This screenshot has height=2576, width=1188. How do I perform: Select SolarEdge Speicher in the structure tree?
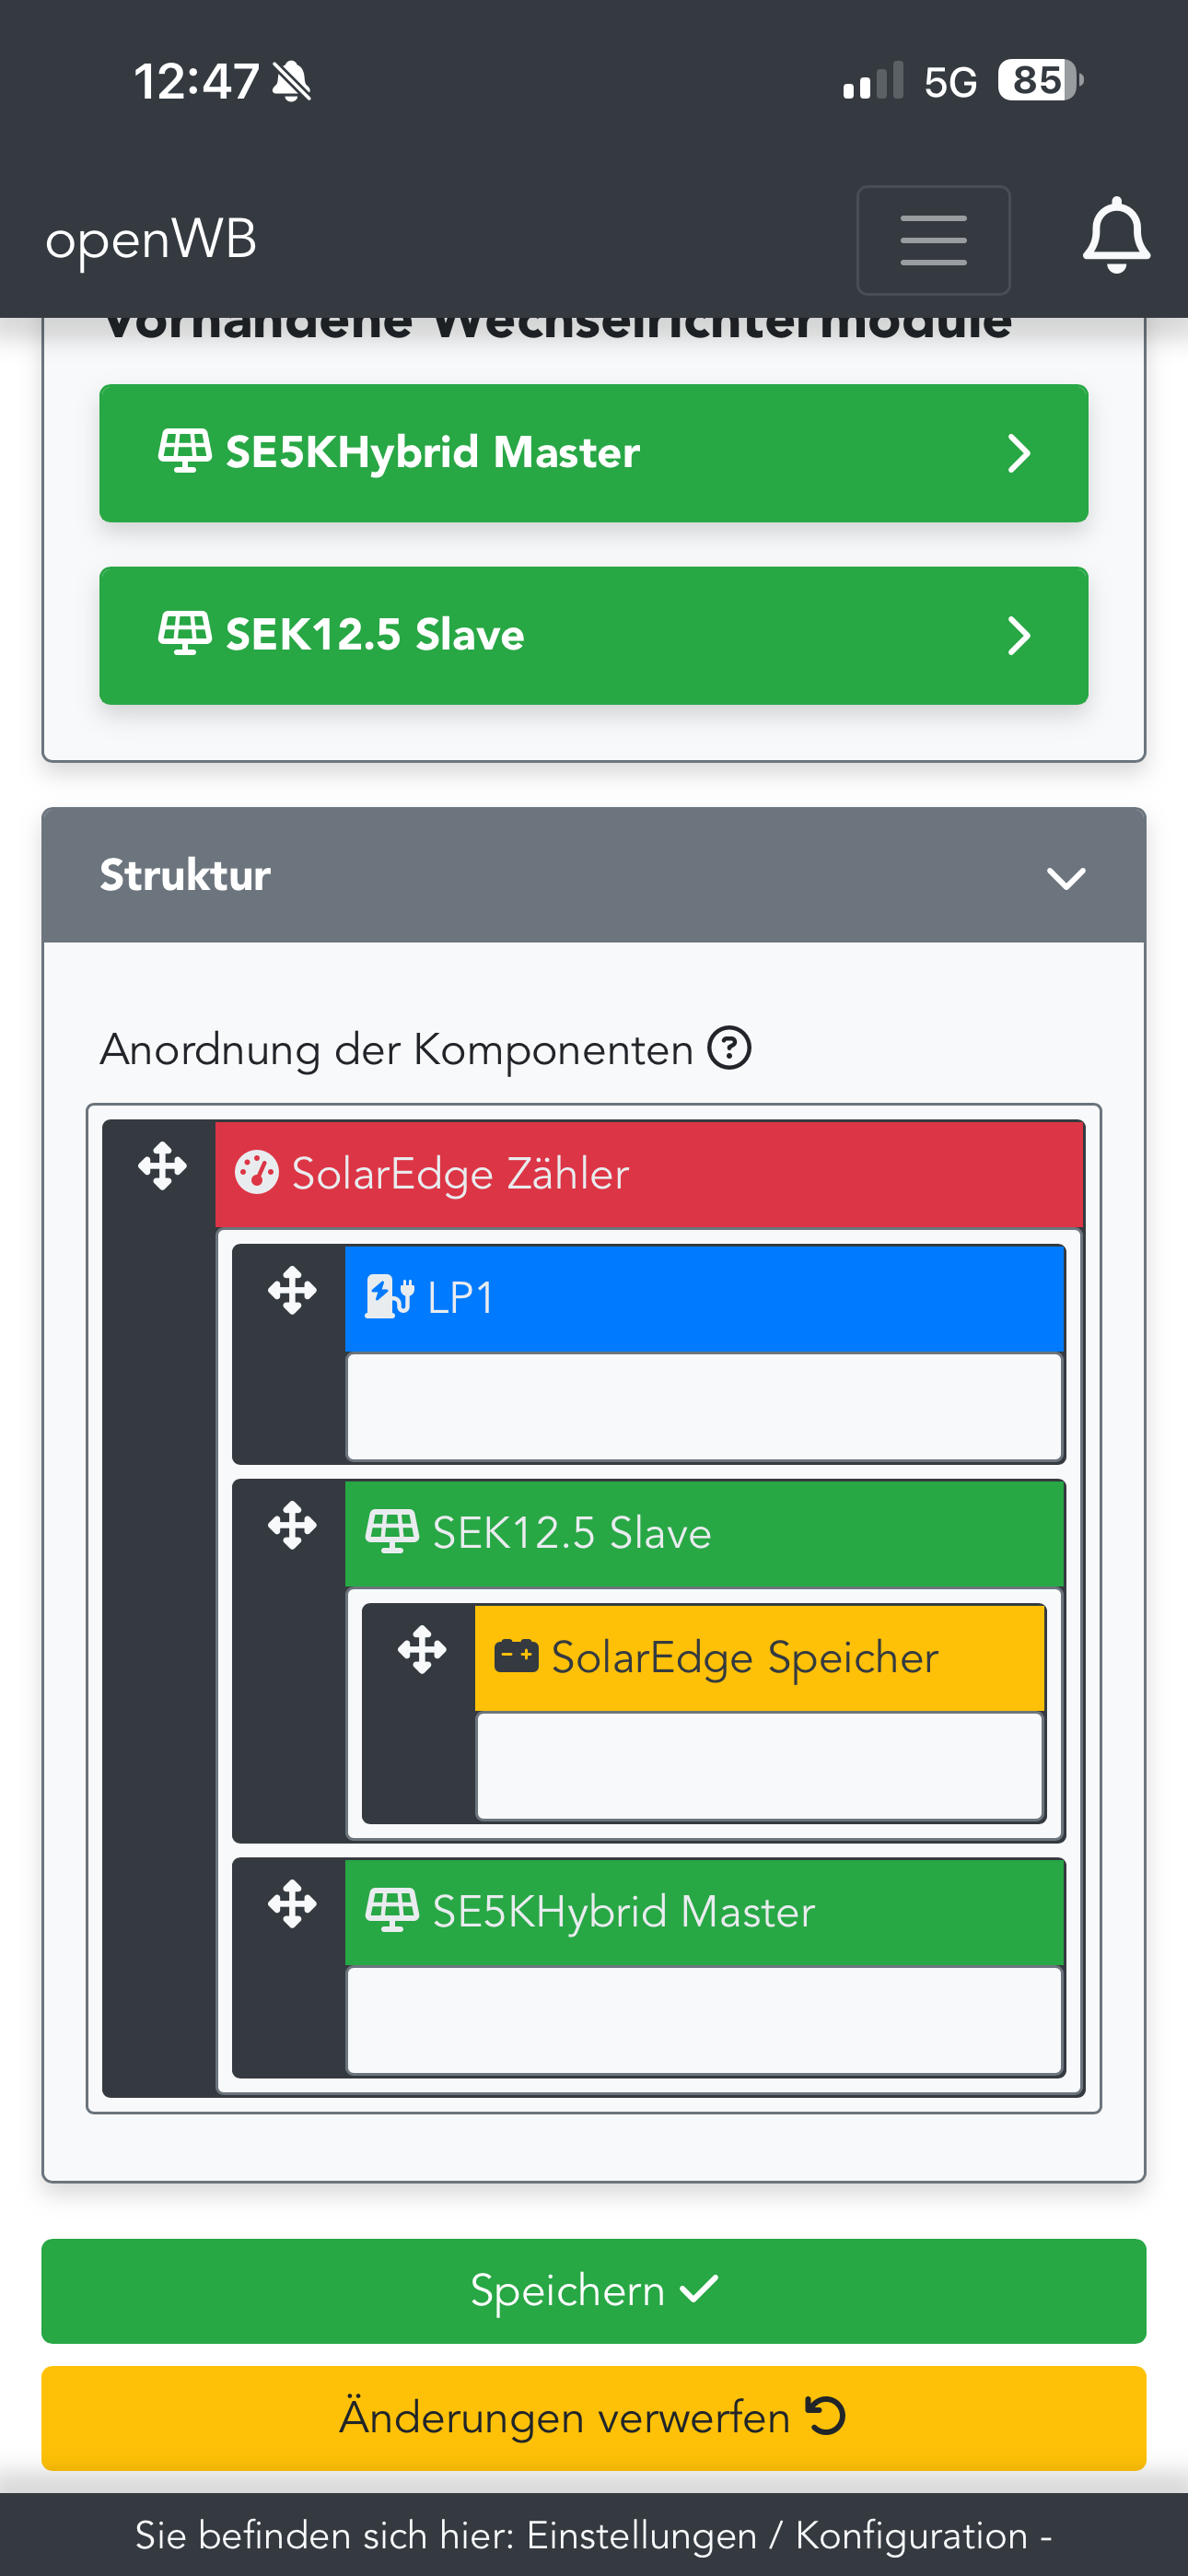pos(745,1658)
